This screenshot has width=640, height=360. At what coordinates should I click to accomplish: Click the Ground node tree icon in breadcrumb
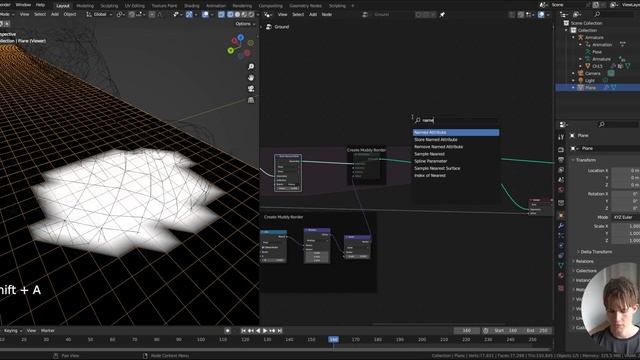[x=269, y=27]
